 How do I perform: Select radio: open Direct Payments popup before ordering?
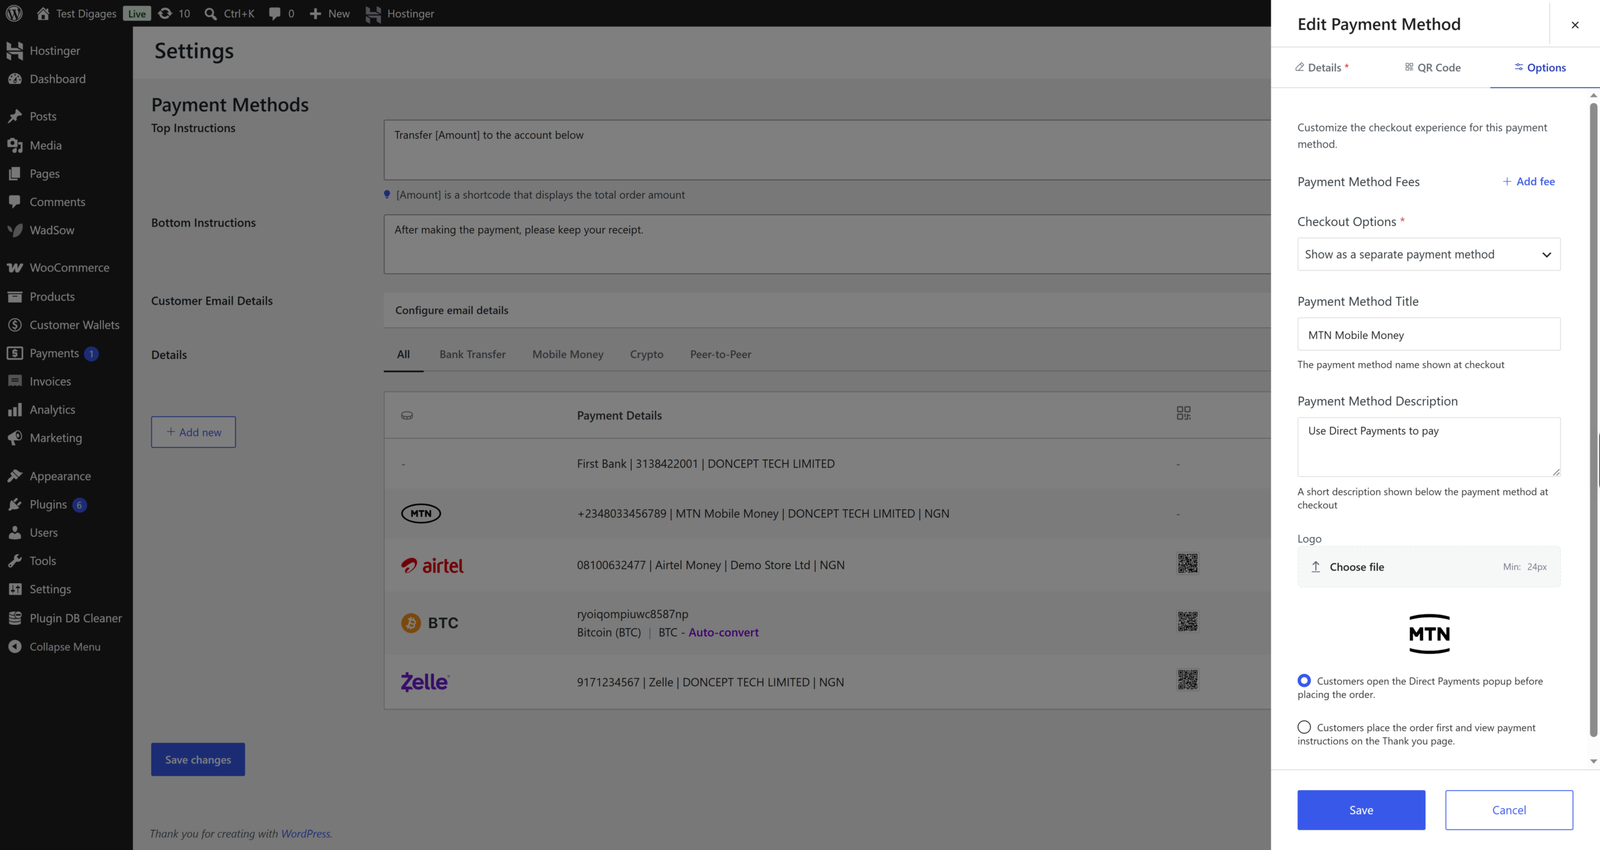coord(1304,681)
